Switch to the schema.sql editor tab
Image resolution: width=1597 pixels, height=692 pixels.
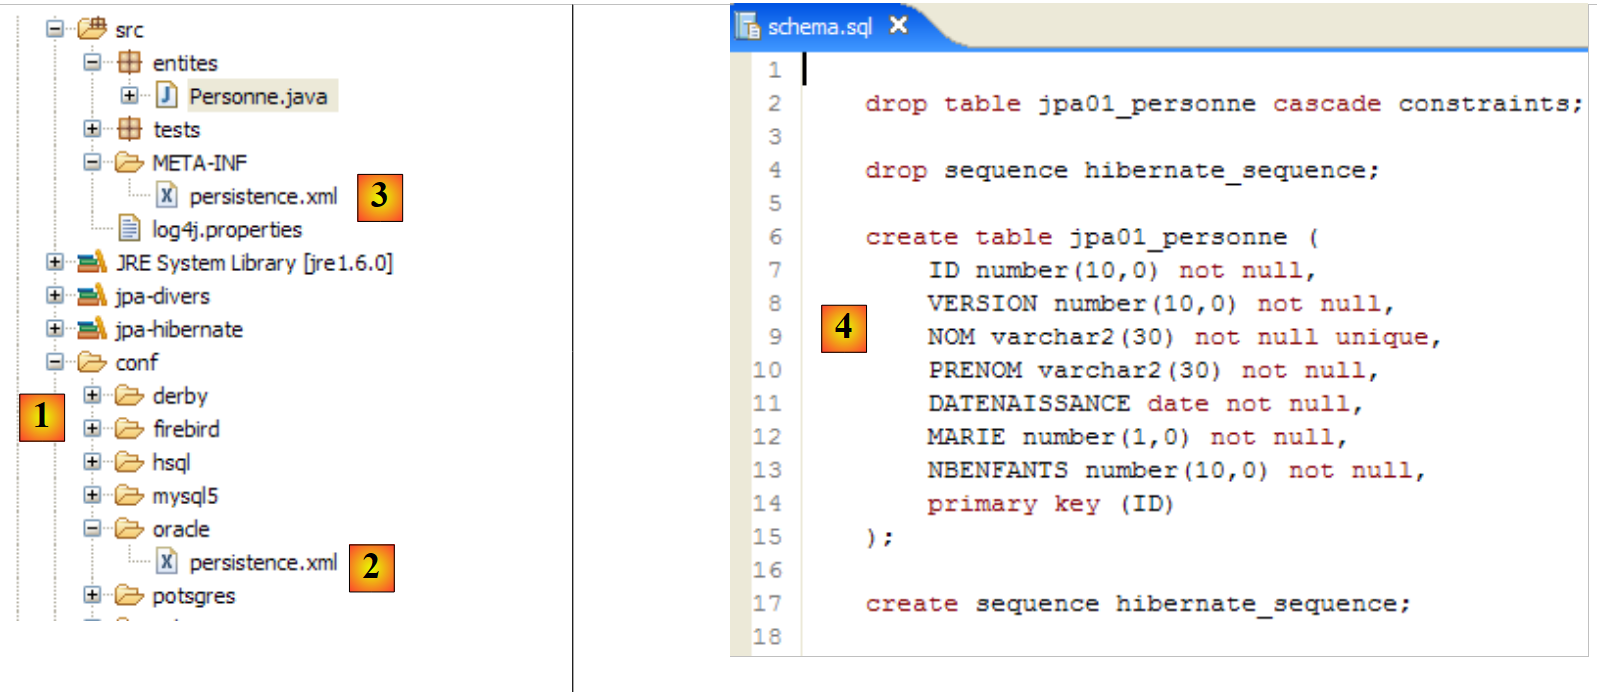(x=819, y=27)
